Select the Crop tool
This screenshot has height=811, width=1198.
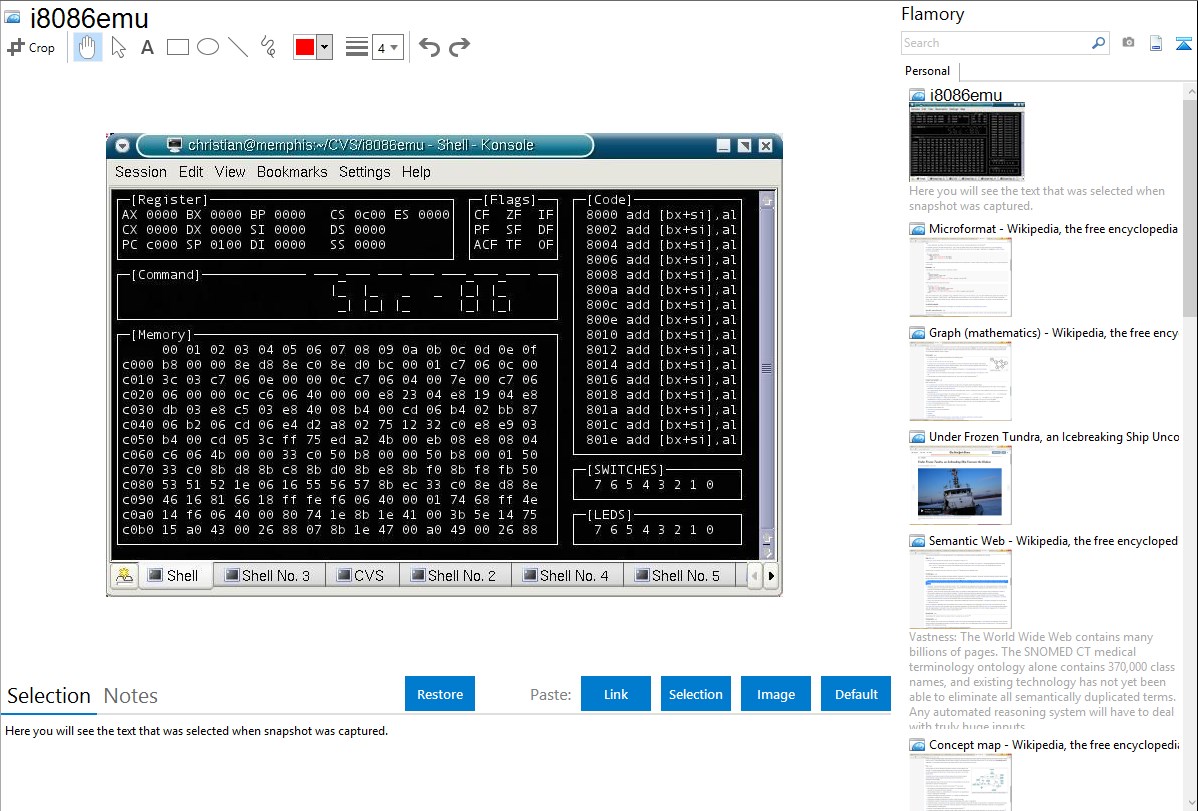[x=31, y=47]
